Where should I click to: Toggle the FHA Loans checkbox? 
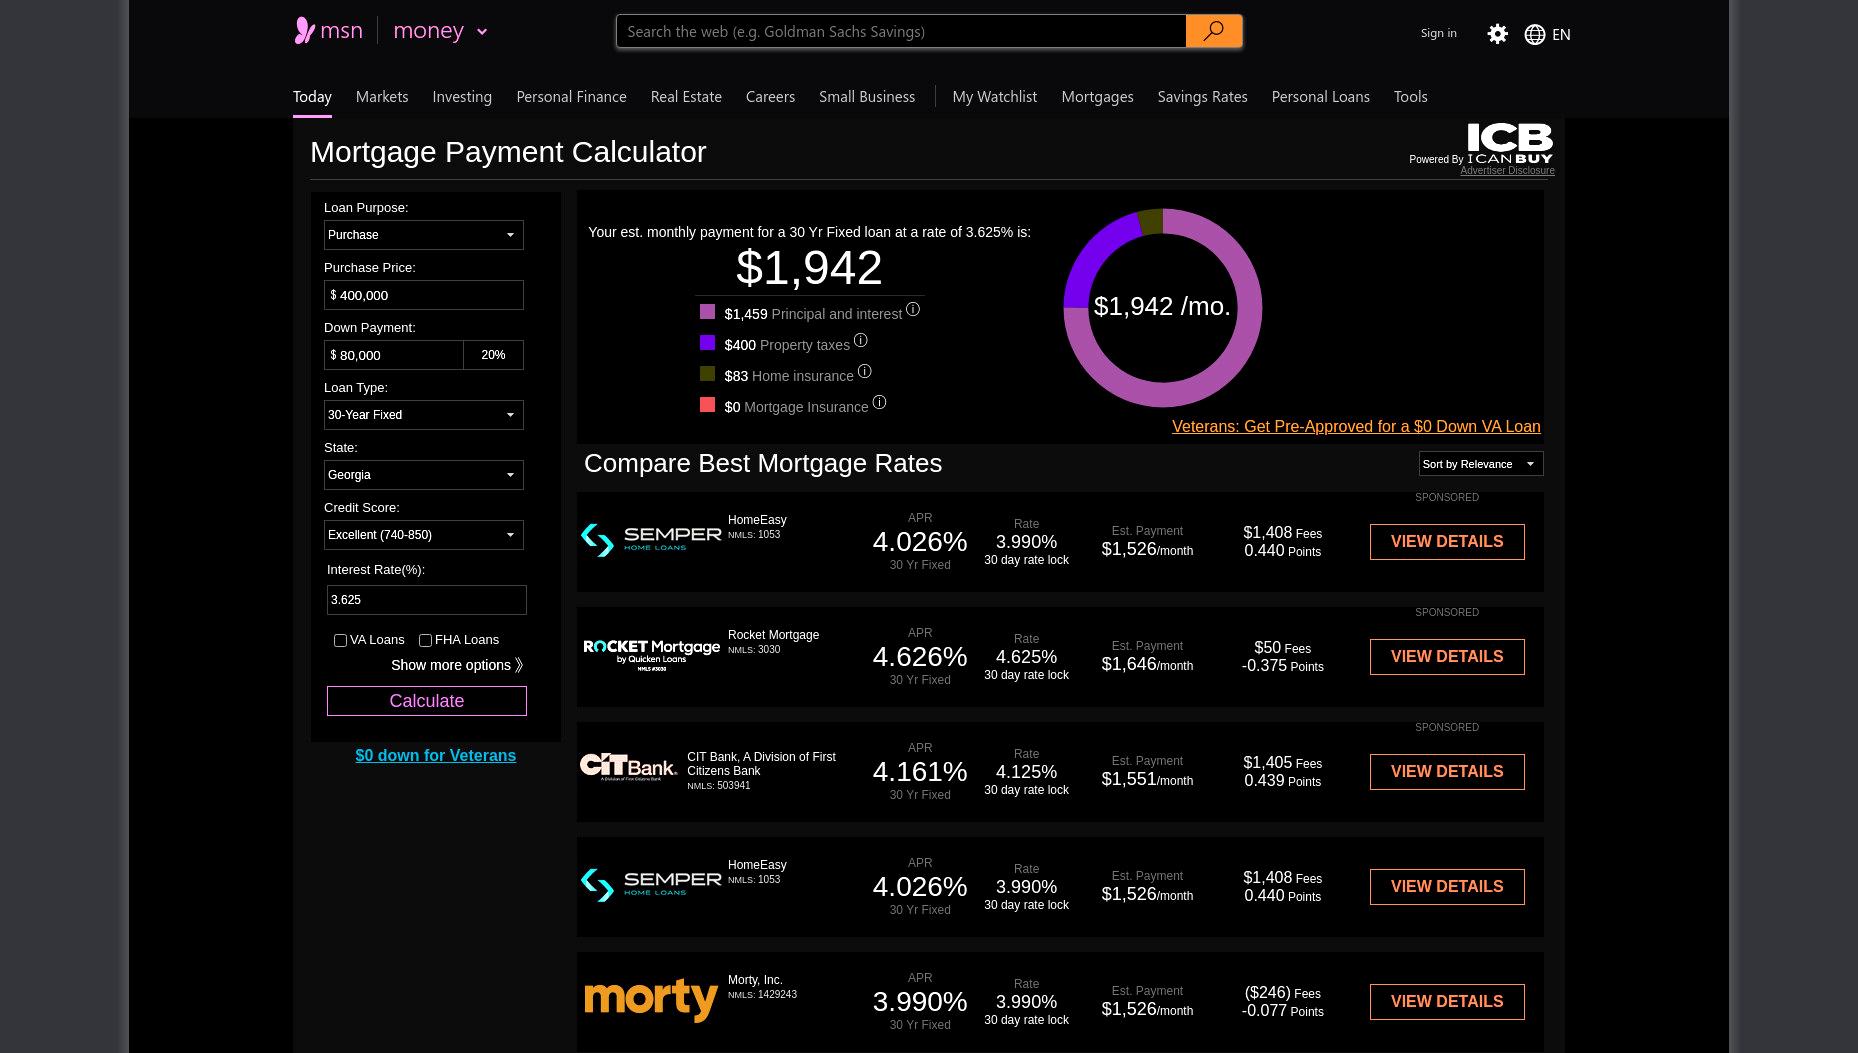tap(425, 640)
